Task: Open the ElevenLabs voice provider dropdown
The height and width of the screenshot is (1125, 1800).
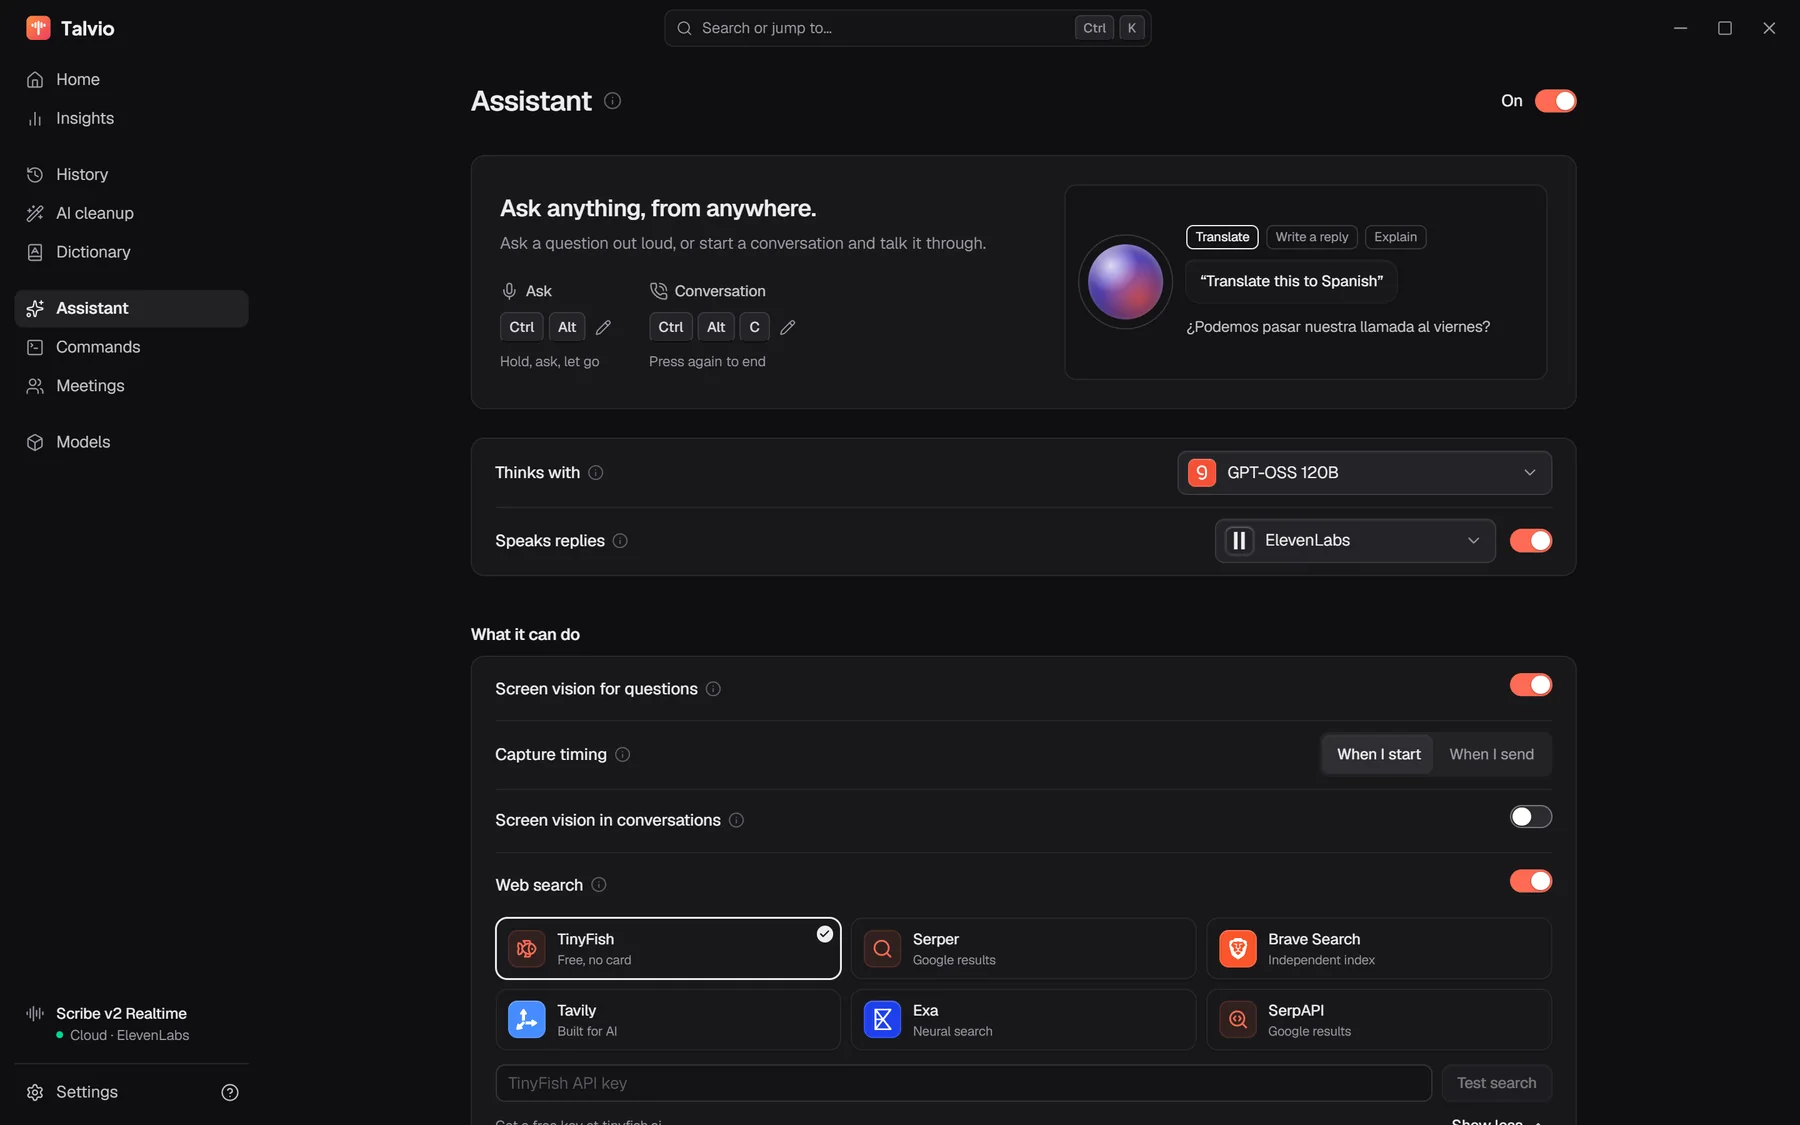Action: 1355,541
